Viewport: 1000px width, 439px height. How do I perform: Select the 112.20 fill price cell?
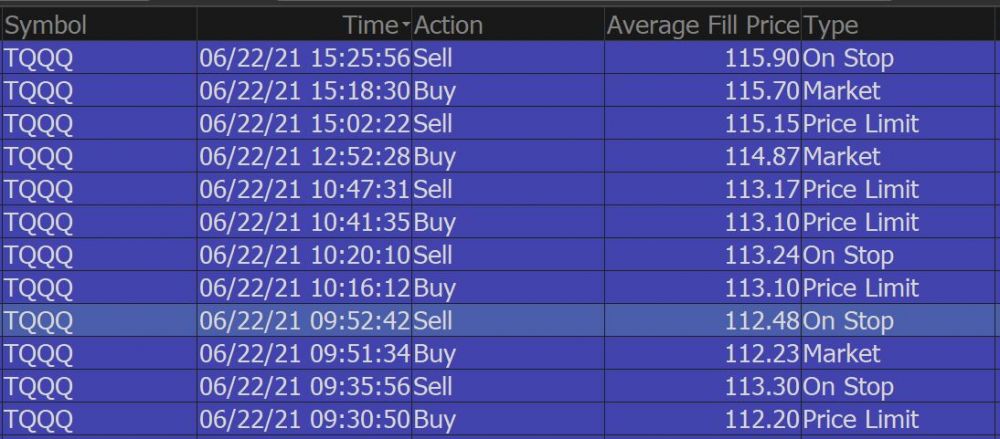coord(763,420)
